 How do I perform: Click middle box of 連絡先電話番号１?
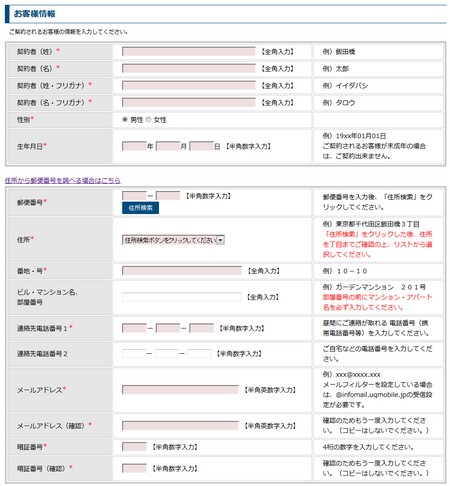168,328
